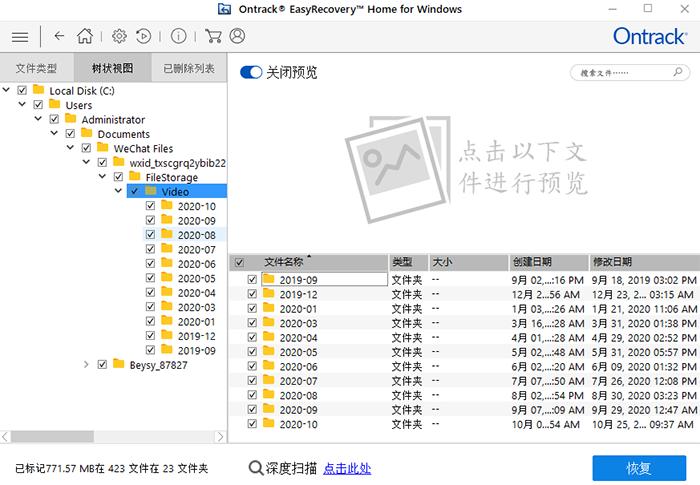Expand the Beysy_87827 tree node
700x485 pixels.
point(87,365)
